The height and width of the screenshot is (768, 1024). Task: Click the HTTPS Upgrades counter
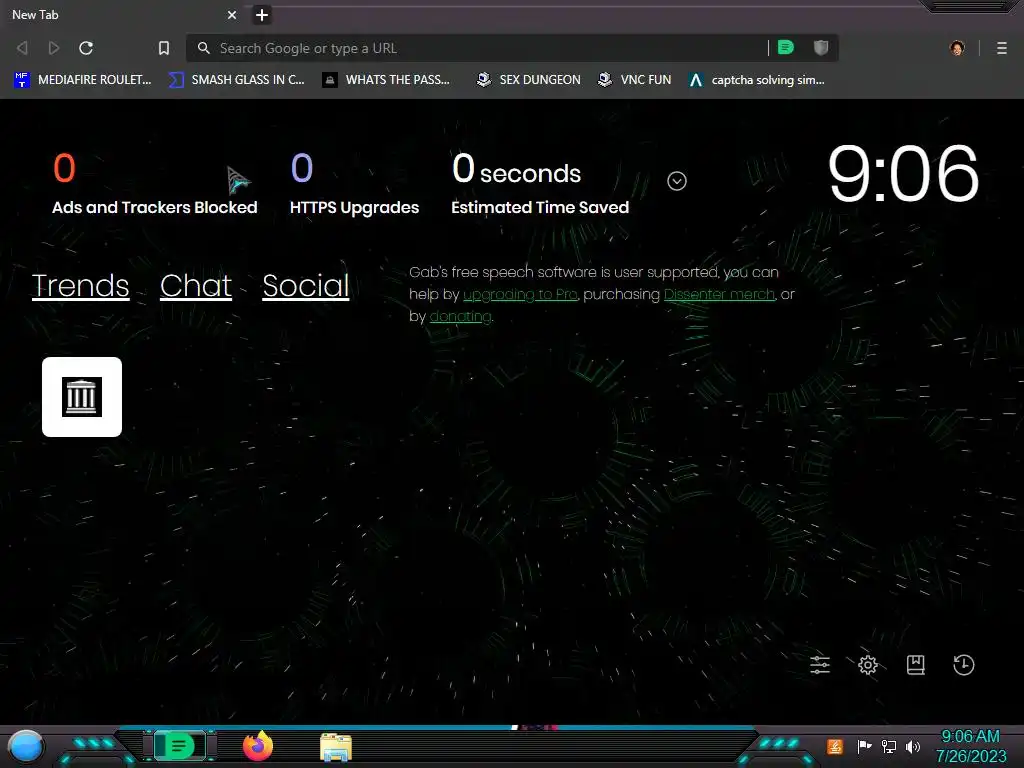[355, 184]
